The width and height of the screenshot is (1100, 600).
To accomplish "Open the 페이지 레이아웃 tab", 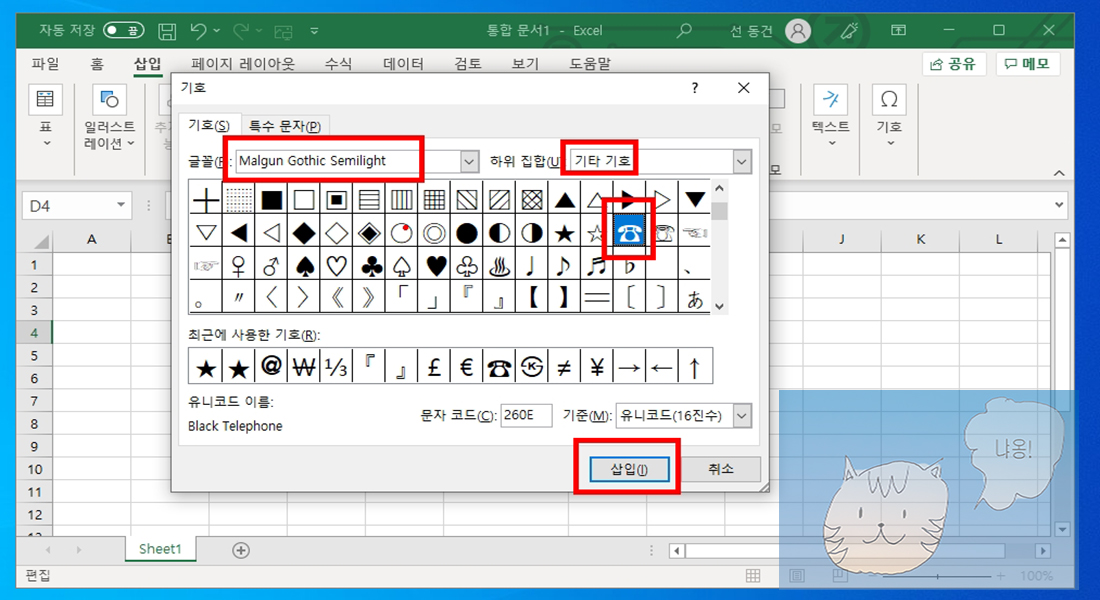I will pos(243,64).
